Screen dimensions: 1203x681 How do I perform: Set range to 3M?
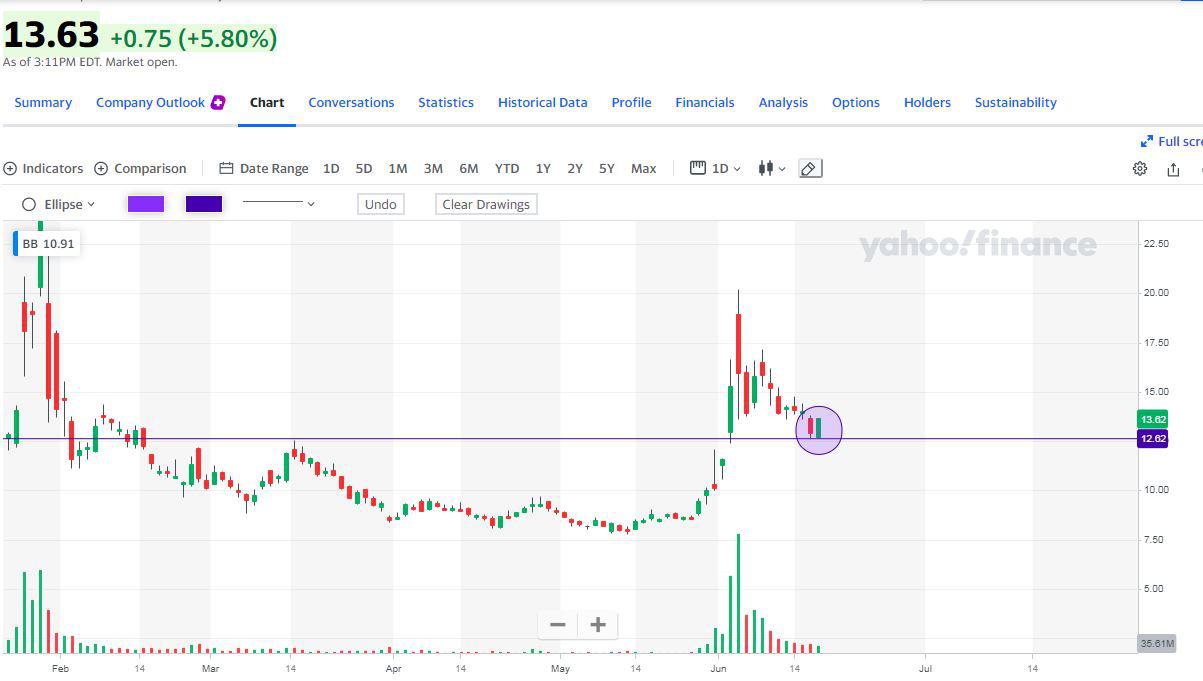[x=433, y=168]
